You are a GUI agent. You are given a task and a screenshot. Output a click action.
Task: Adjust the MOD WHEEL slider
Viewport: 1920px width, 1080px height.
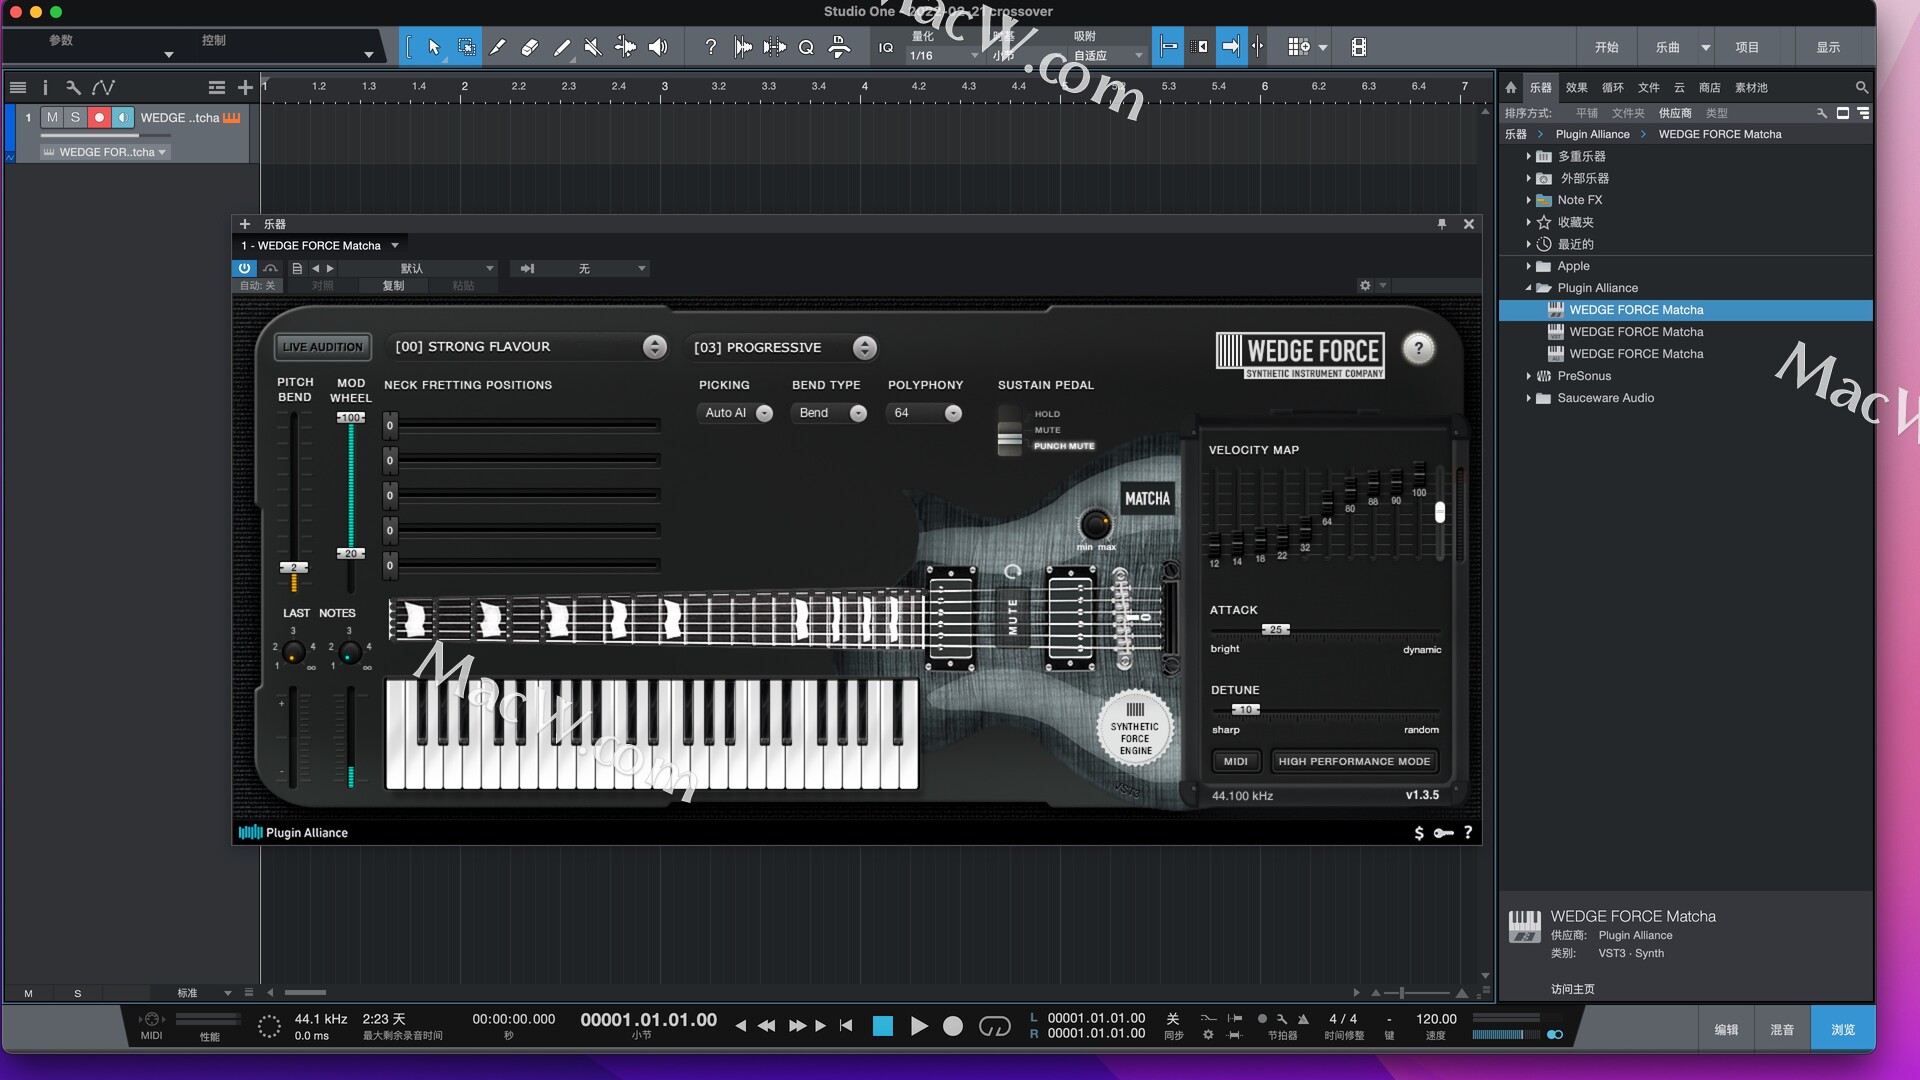(350, 485)
